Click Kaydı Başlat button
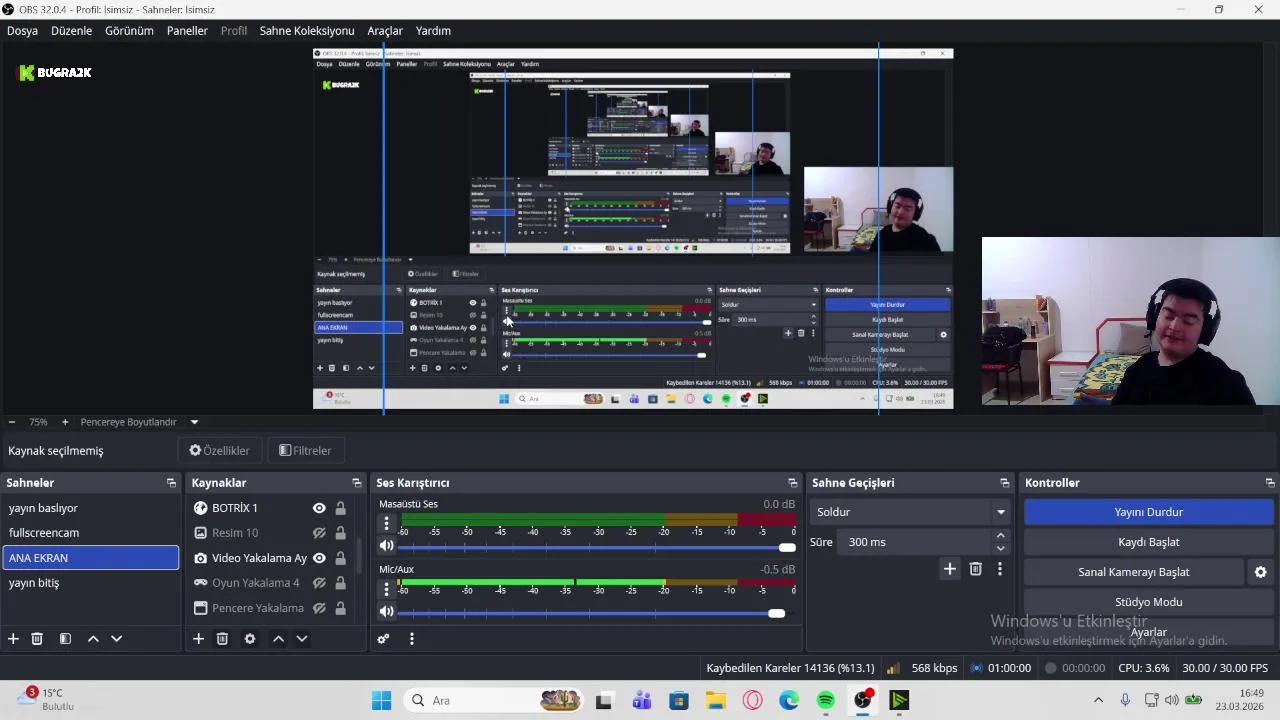Screen dimensions: 1280x720 pyautogui.click(x=1149, y=542)
